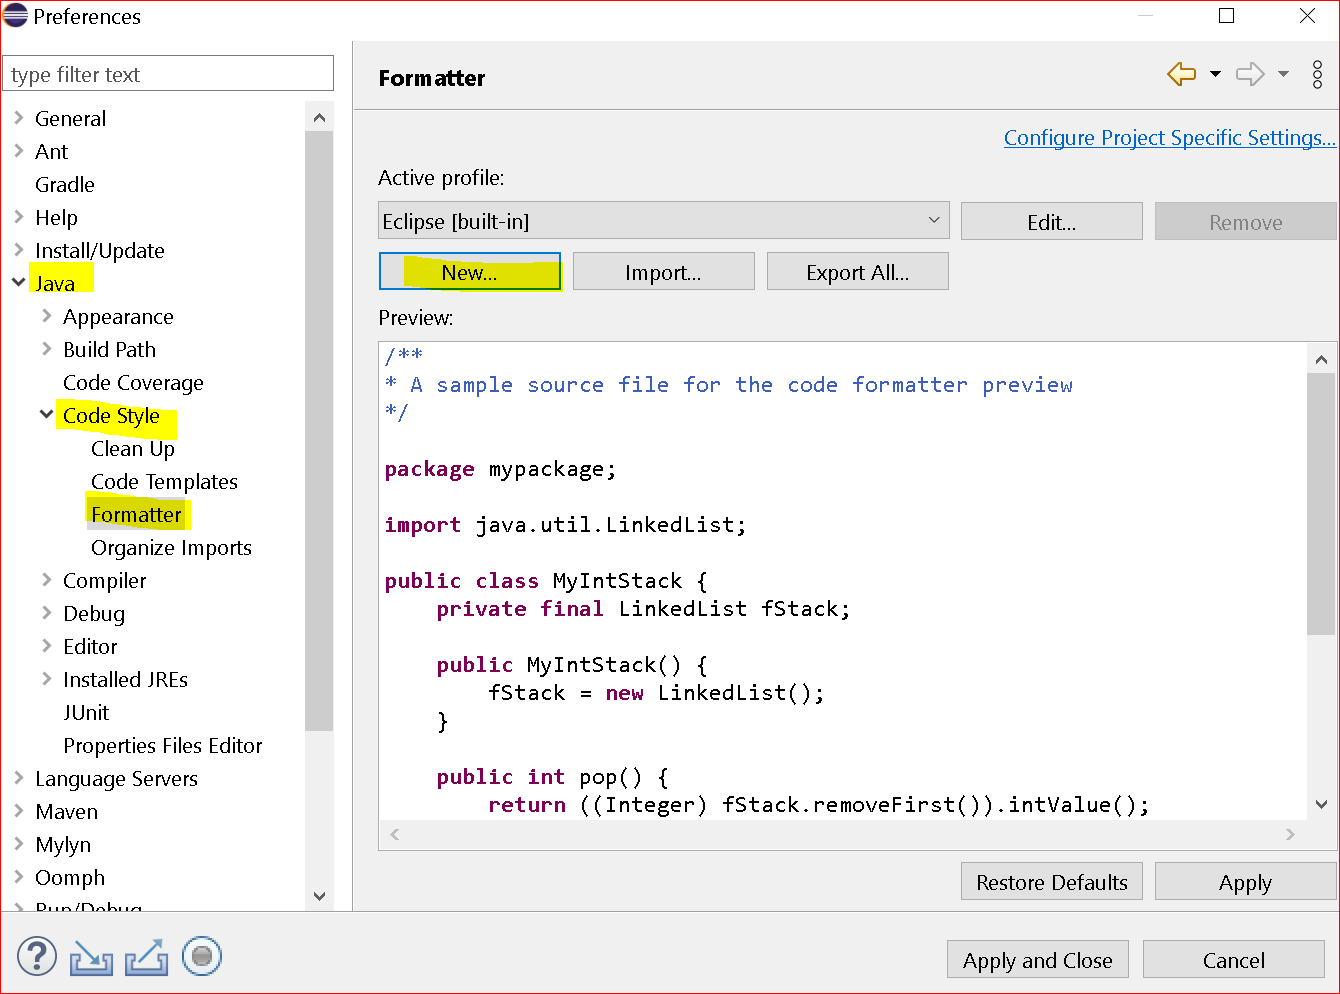Screen dimensions: 1340x994
Task: Expand the Appearance node
Action: [46, 316]
